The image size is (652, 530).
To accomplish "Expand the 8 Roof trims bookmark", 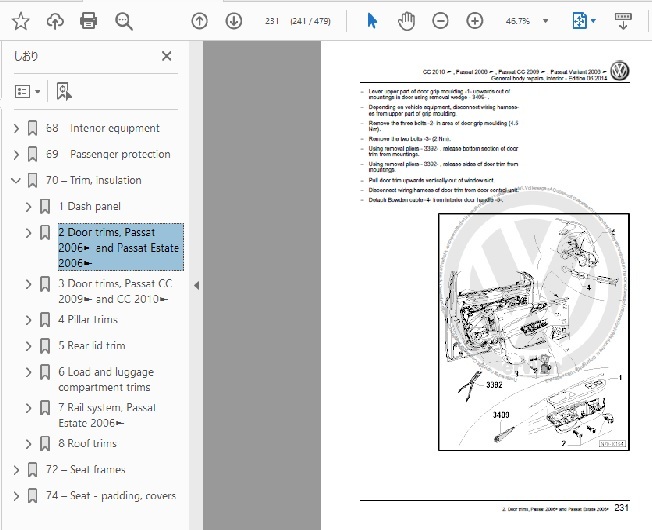I will pos(28,444).
